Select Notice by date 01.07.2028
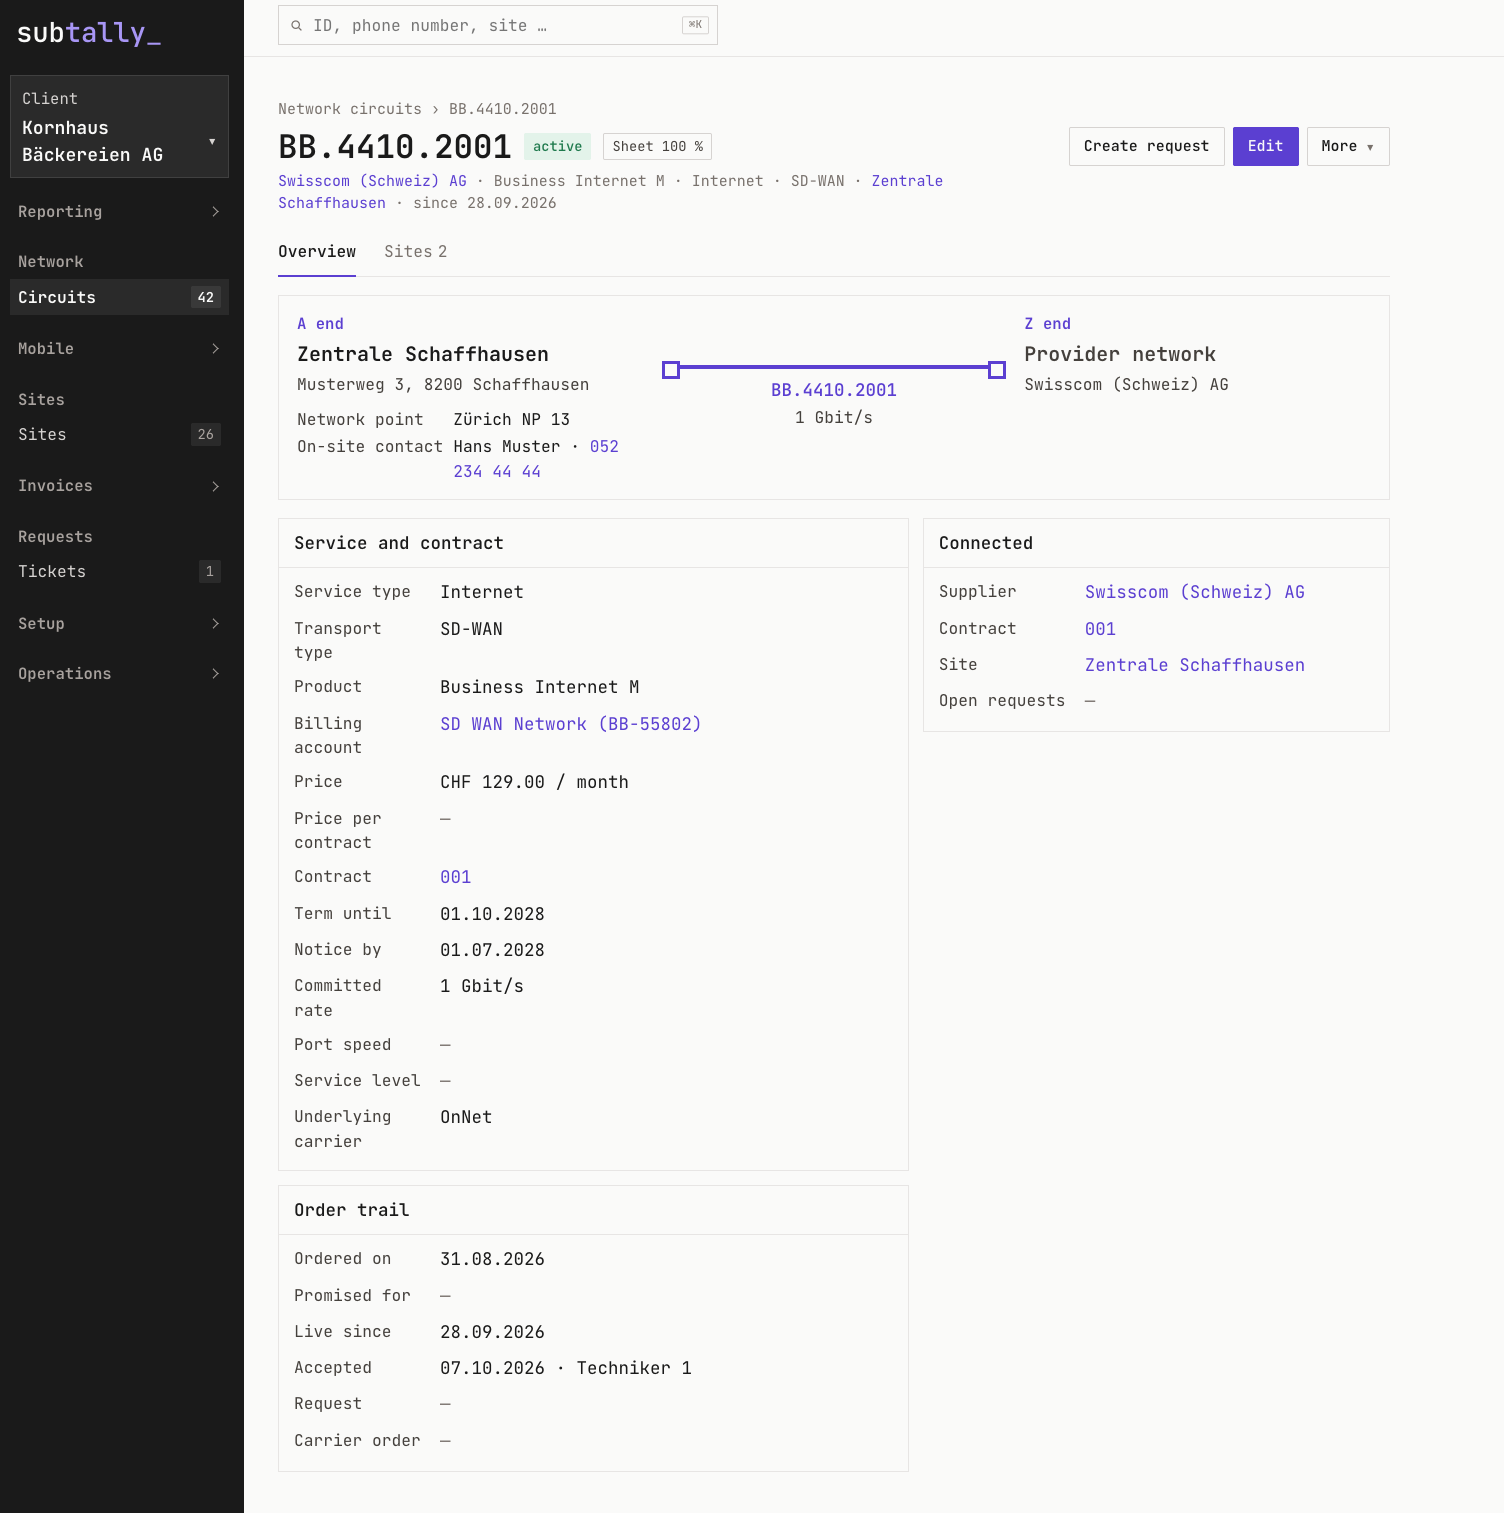The height and width of the screenshot is (1513, 1504). [492, 950]
